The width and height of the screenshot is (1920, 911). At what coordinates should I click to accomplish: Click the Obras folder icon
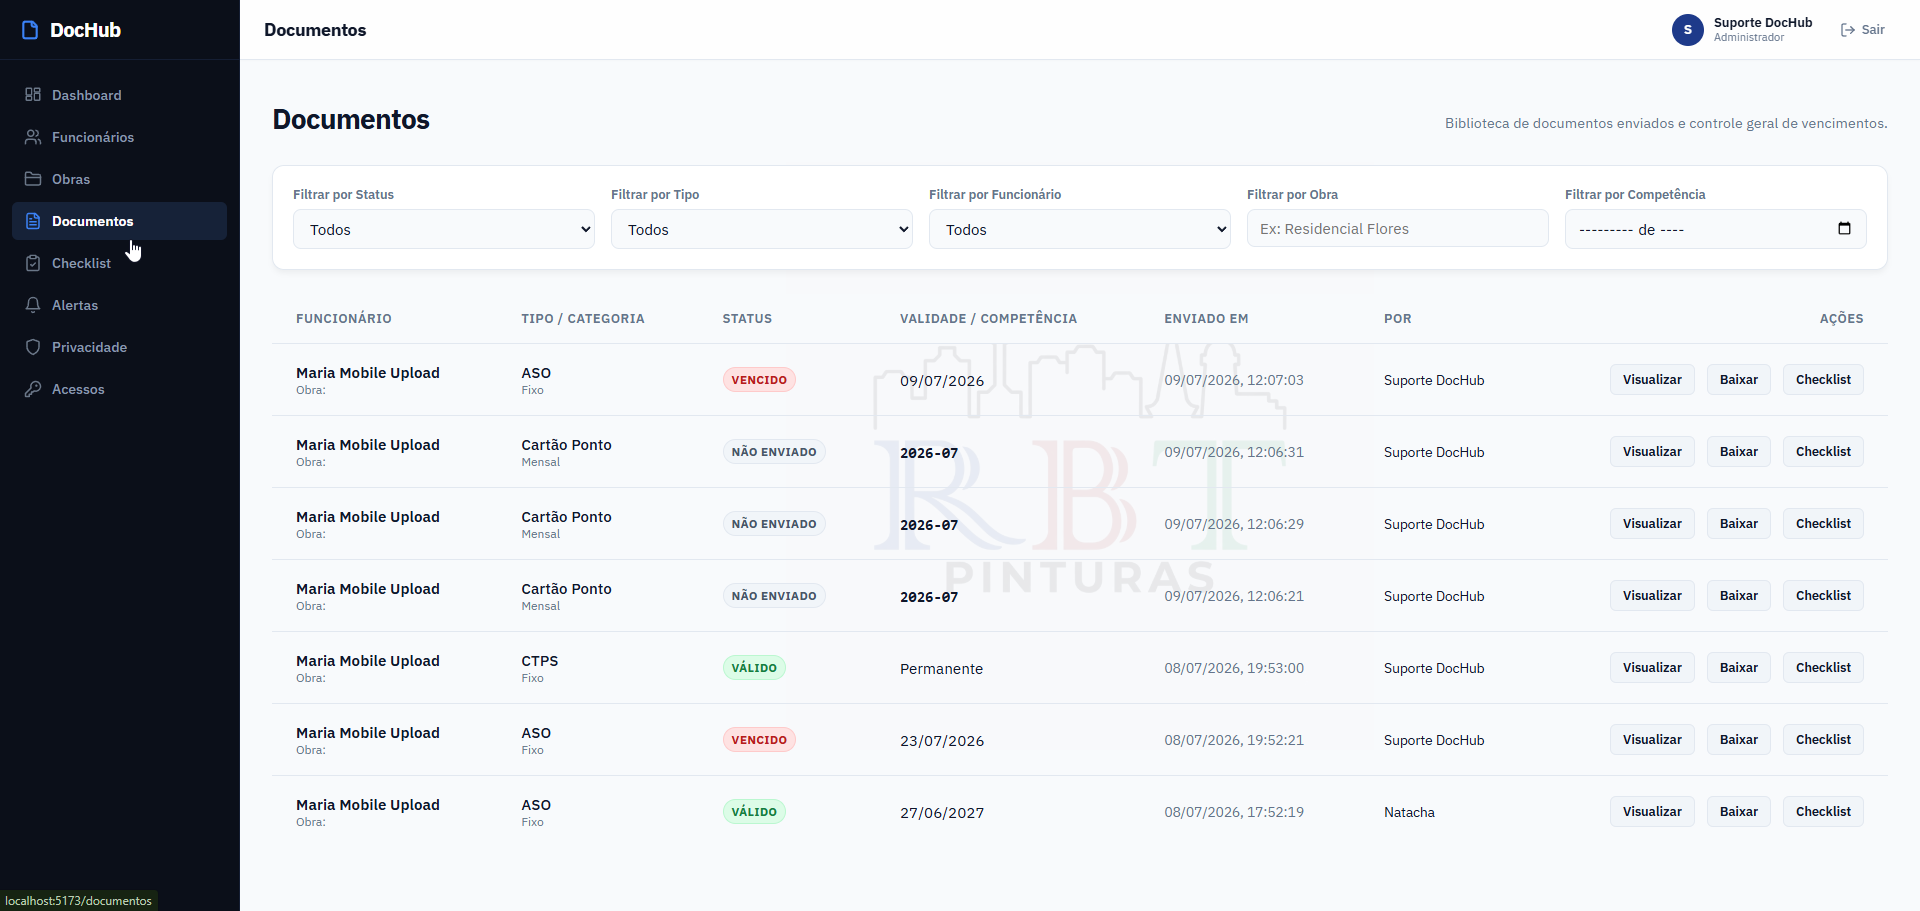point(33,179)
